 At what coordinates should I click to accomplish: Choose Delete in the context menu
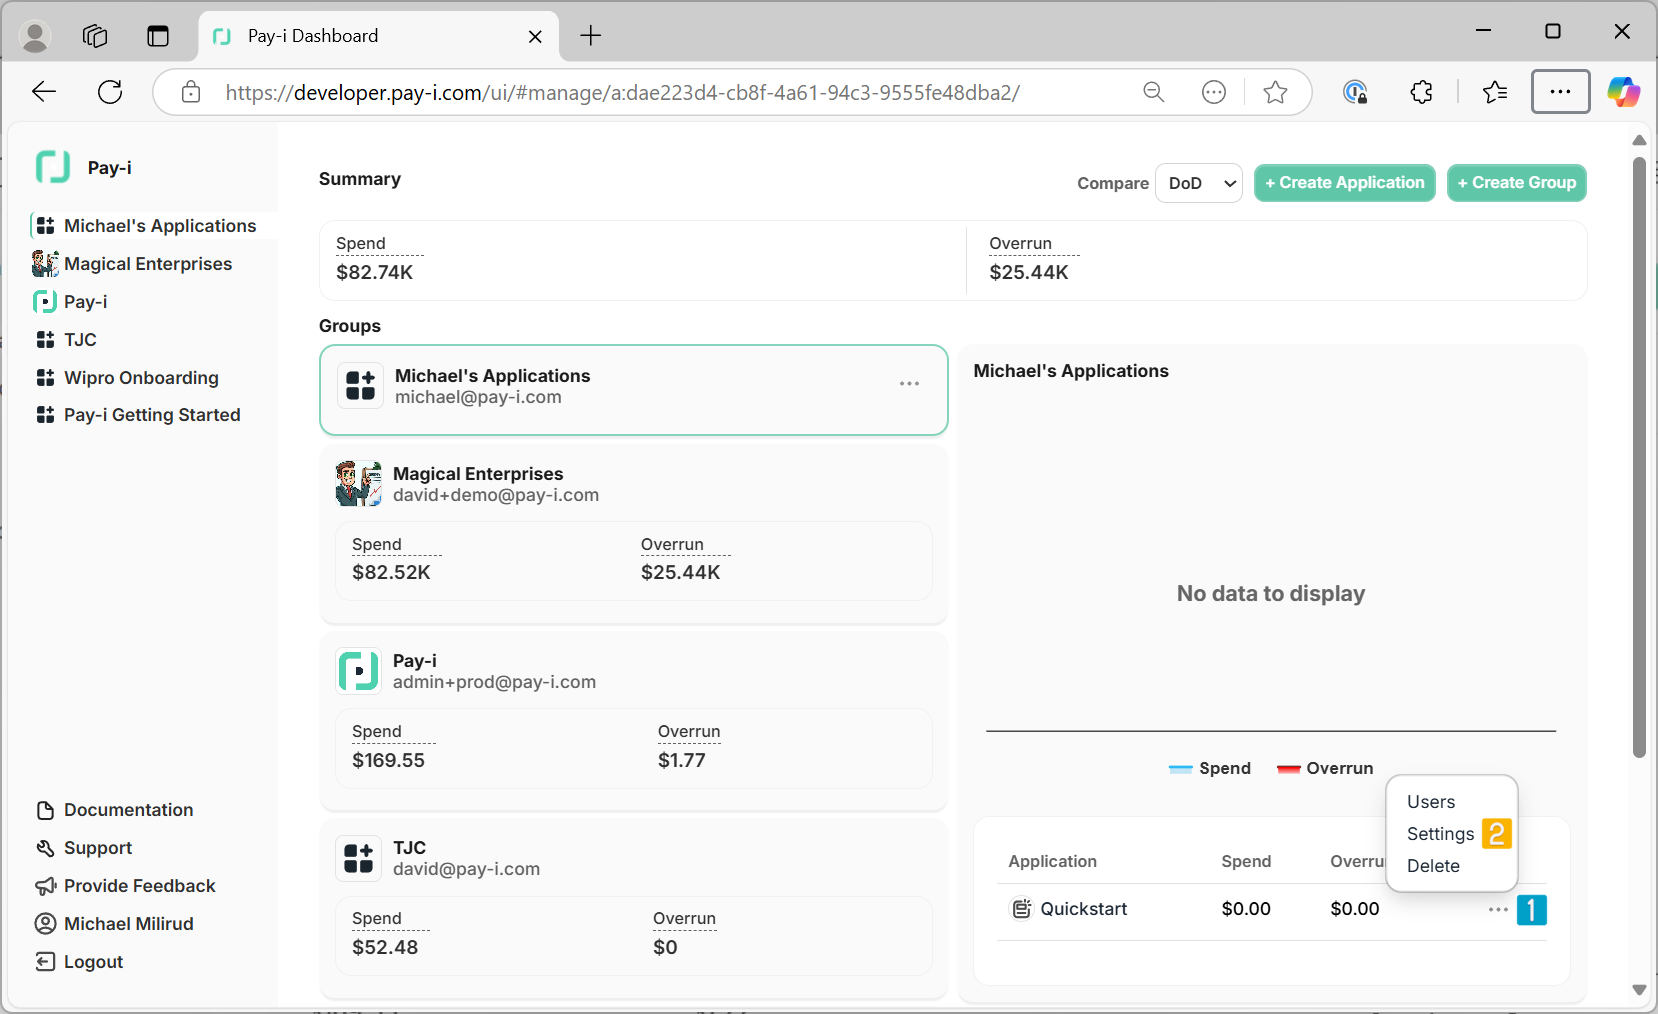click(x=1433, y=866)
